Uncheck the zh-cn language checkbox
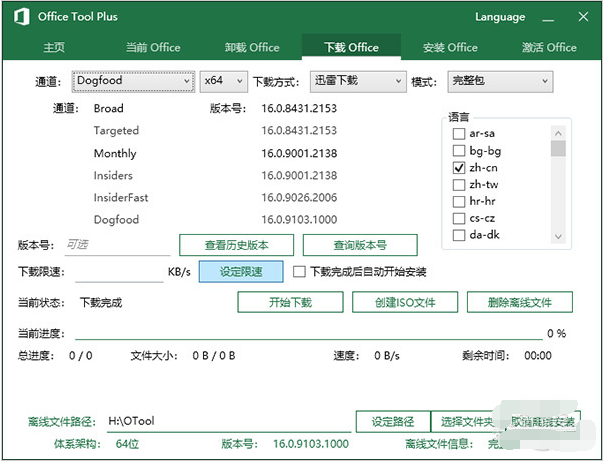607x462 pixels. (x=459, y=168)
